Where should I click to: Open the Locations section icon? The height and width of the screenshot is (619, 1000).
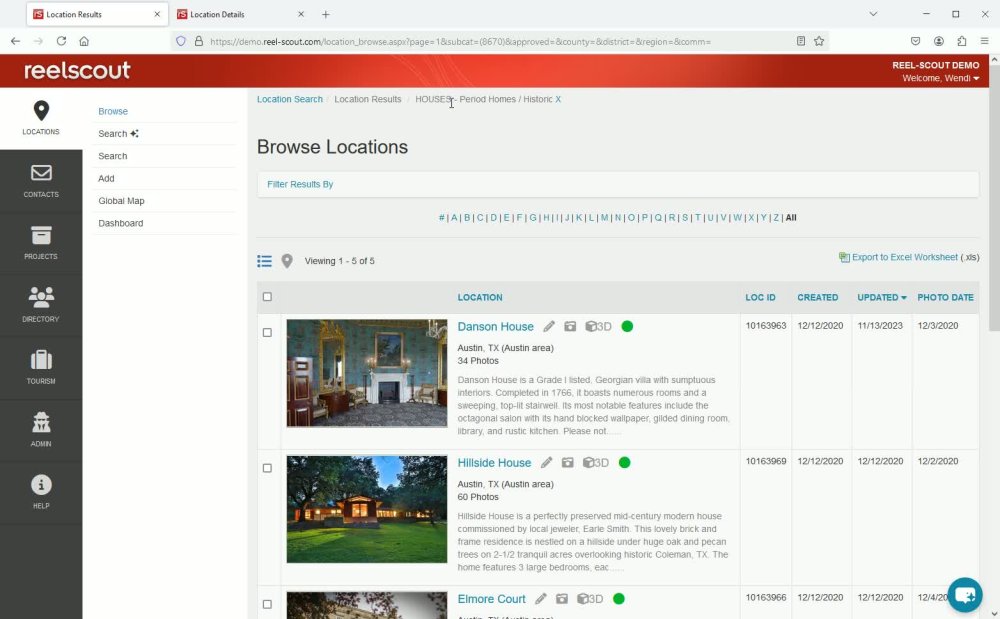pyautogui.click(x=41, y=111)
